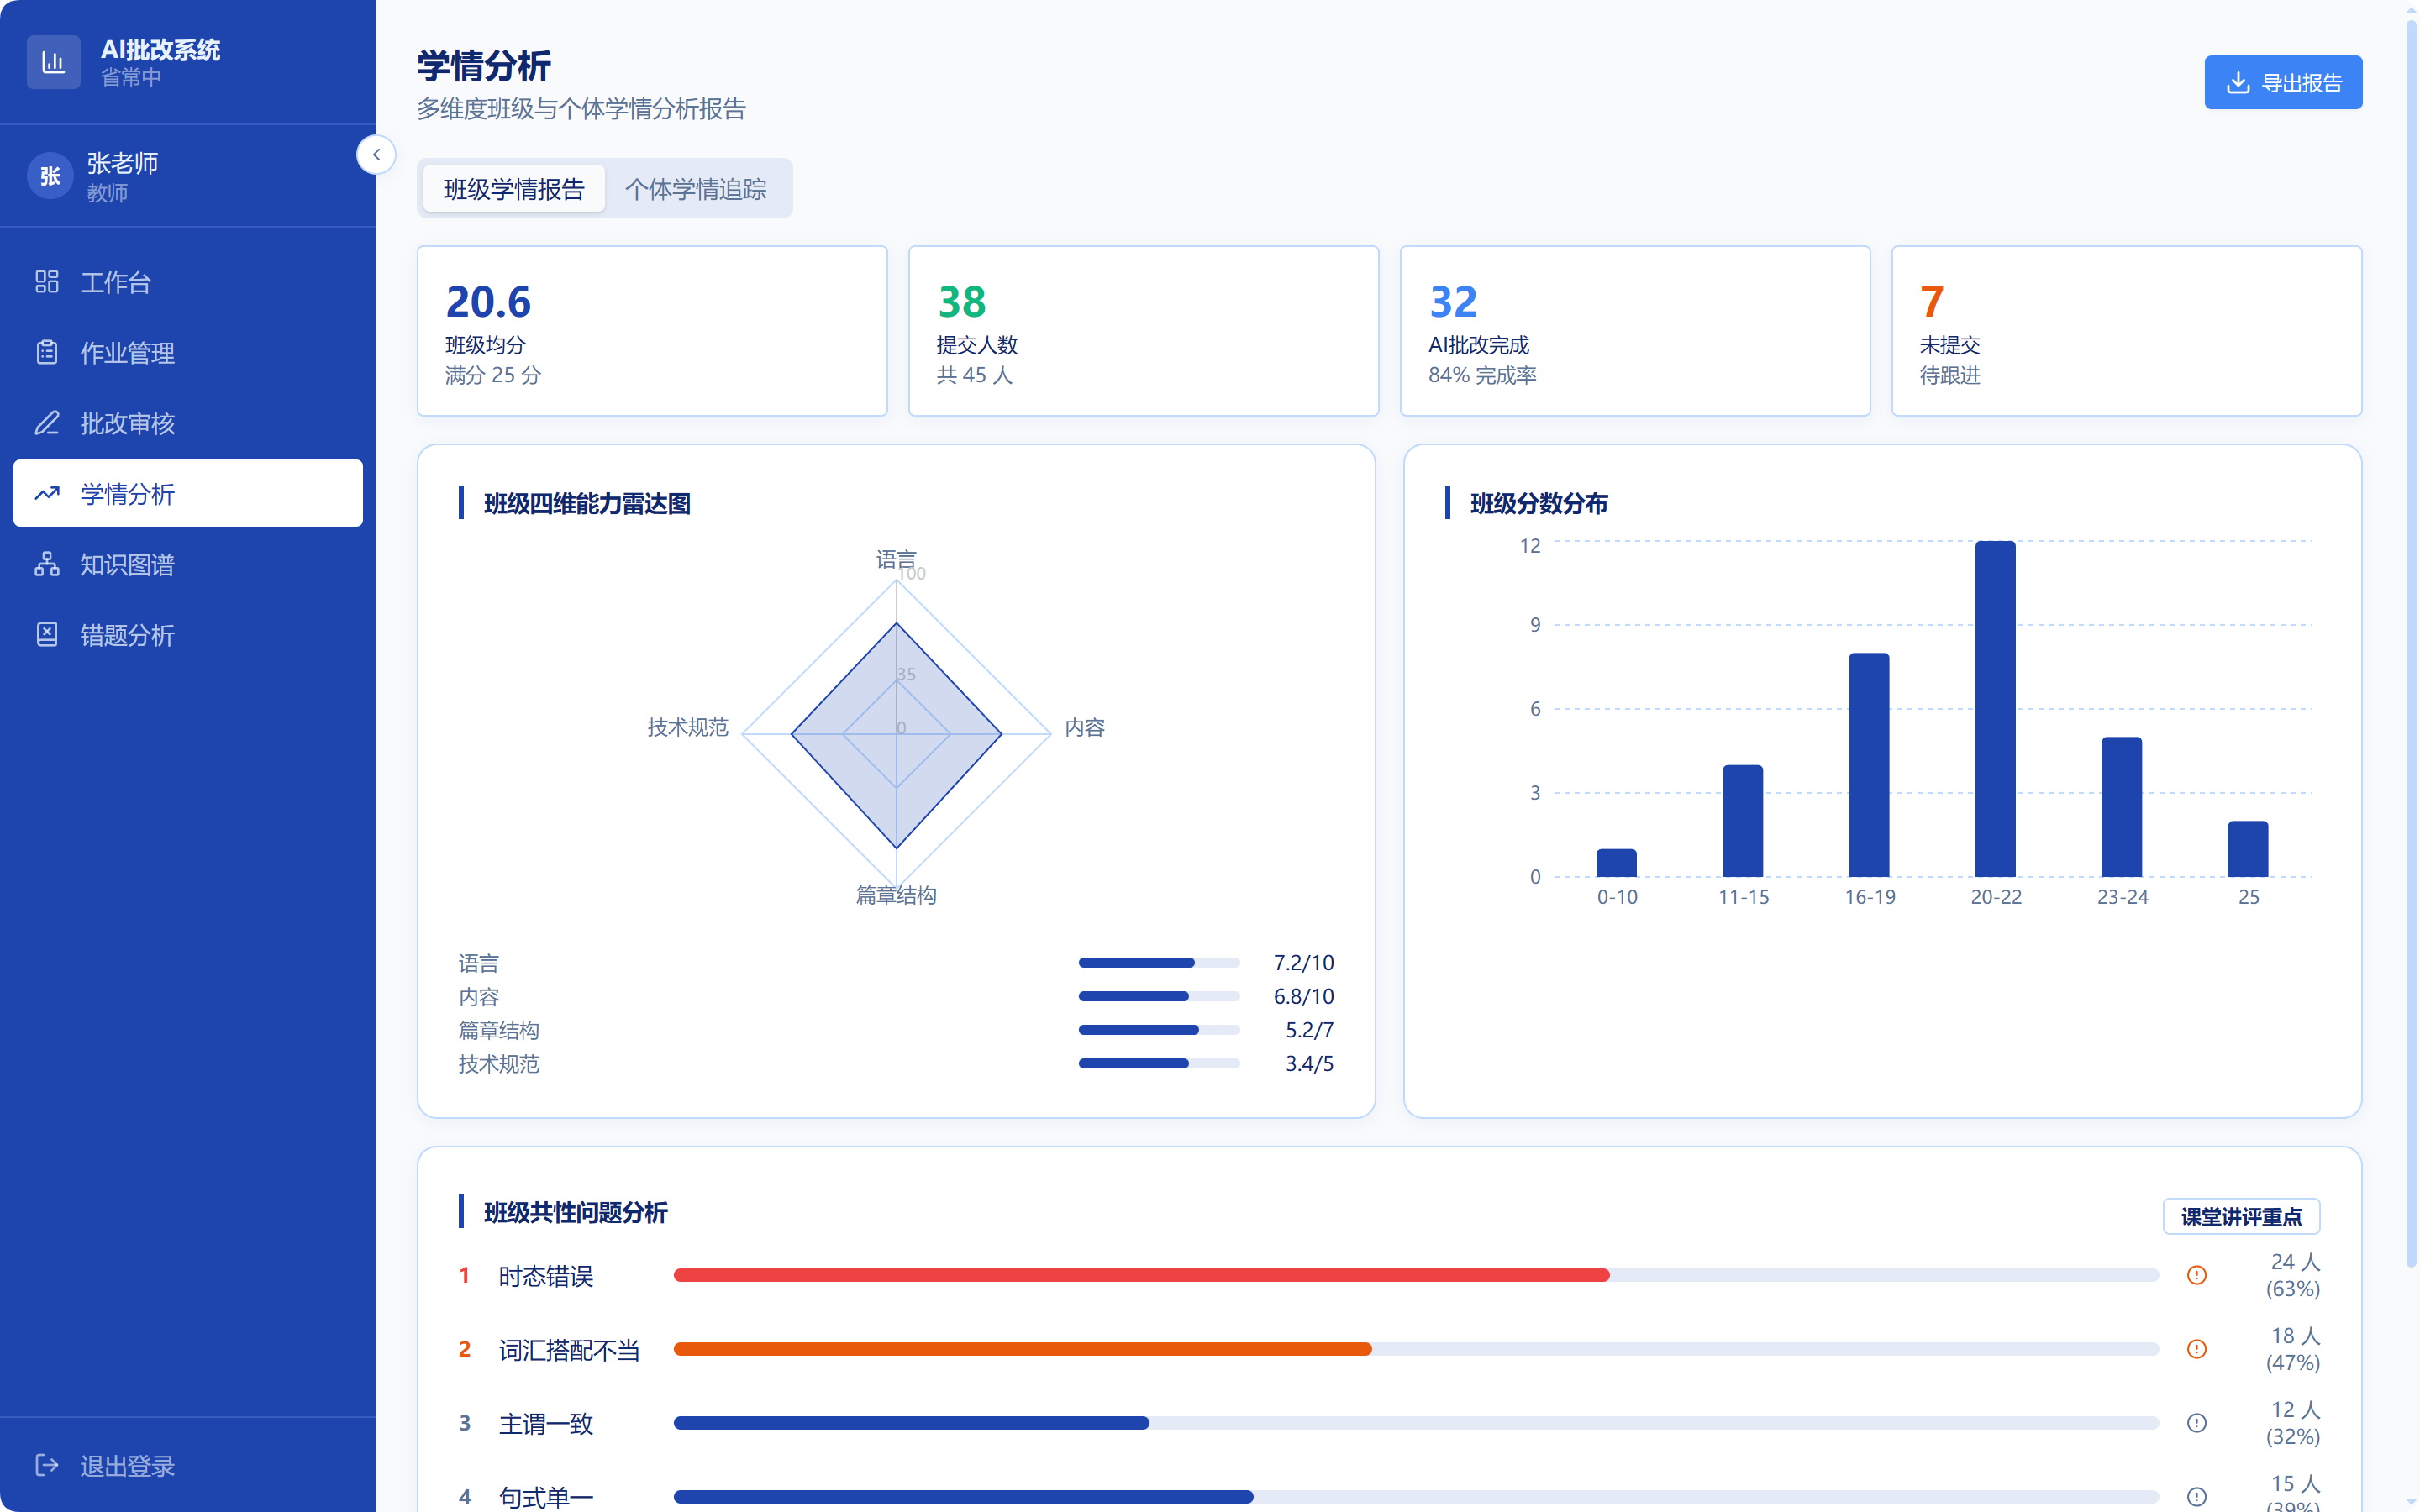Viewport: 2420px width, 1512px height.
Task: Click the 学情分析 trend icon
Action: (47, 493)
